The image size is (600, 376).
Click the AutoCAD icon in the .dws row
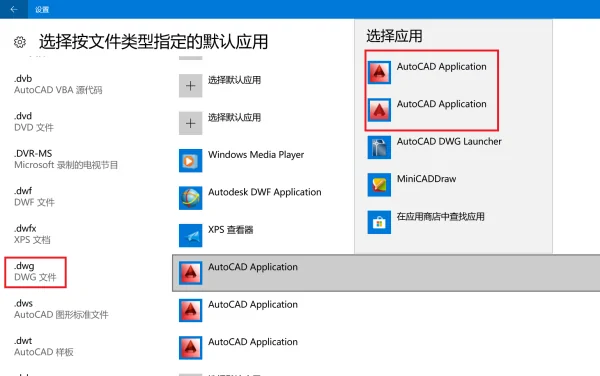[191, 311]
